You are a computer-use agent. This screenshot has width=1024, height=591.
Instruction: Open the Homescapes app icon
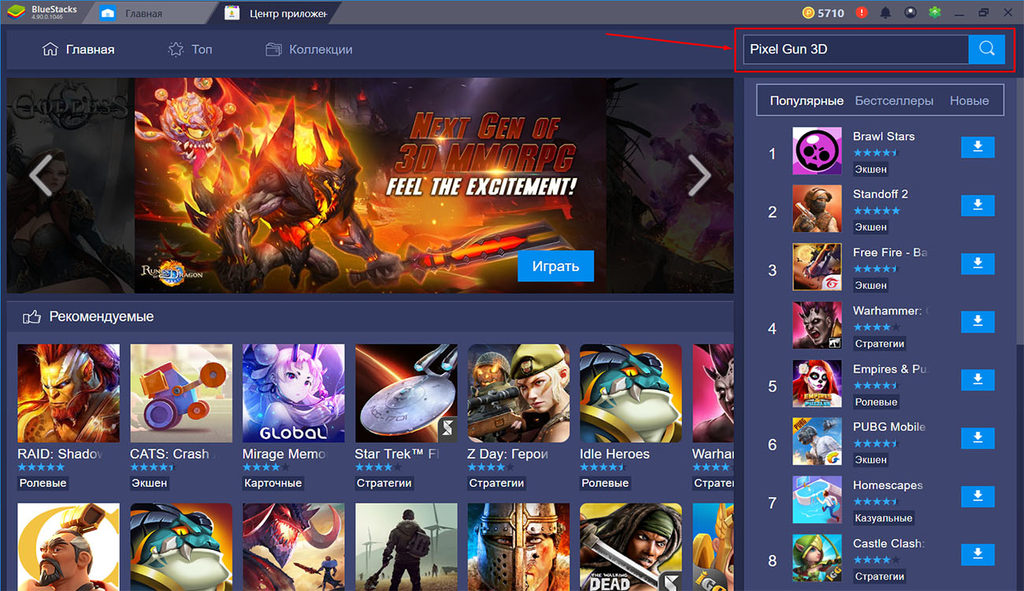pos(817,500)
